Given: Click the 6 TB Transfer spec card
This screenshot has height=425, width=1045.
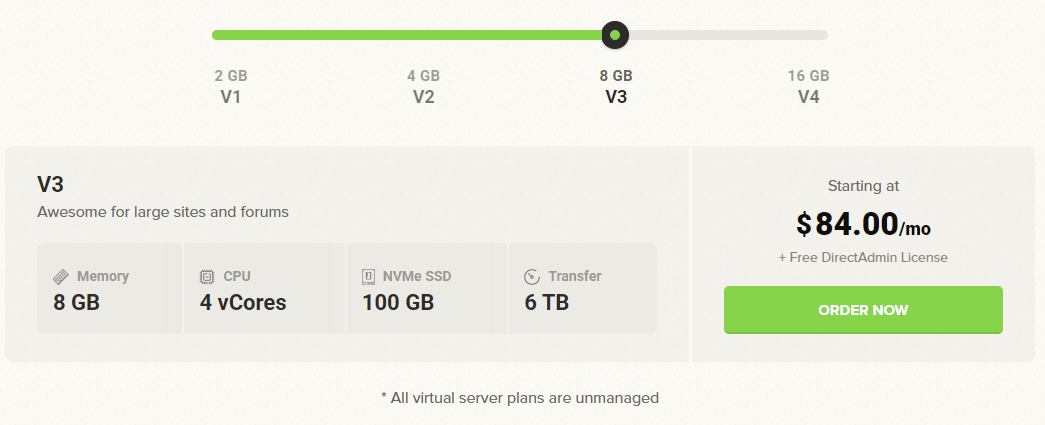Looking at the screenshot, I should pyautogui.click(x=582, y=288).
